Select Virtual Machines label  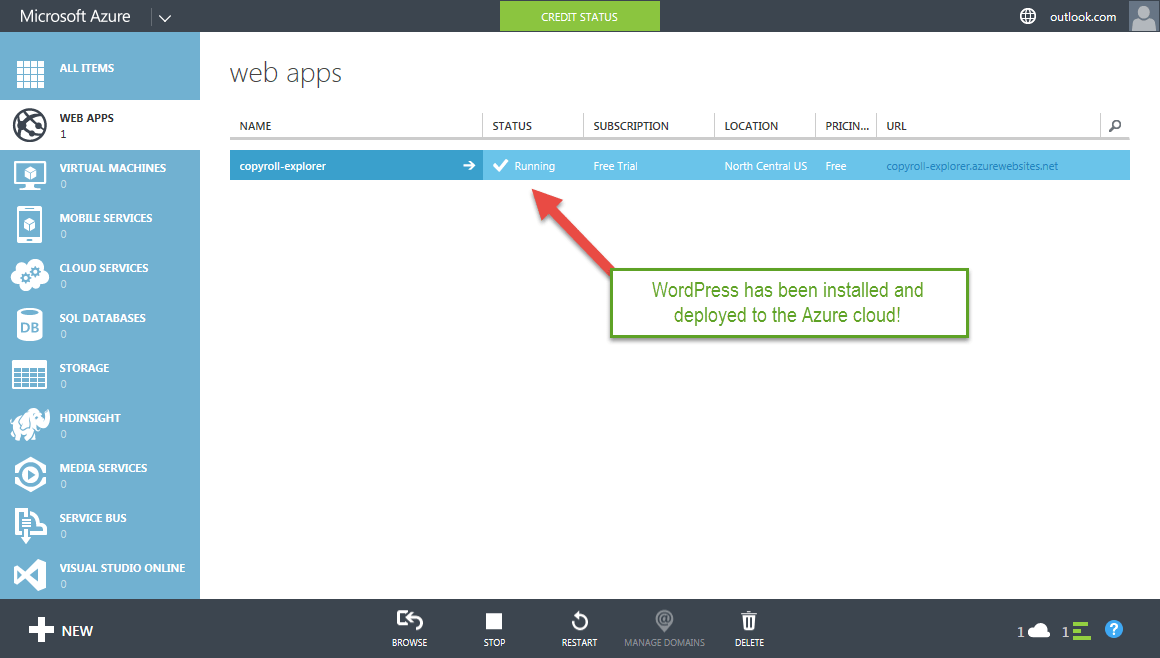tap(112, 168)
